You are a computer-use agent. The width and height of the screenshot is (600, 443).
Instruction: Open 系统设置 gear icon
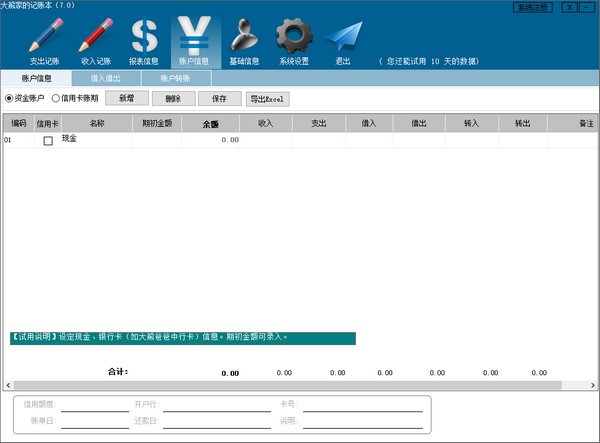coord(294,41)
